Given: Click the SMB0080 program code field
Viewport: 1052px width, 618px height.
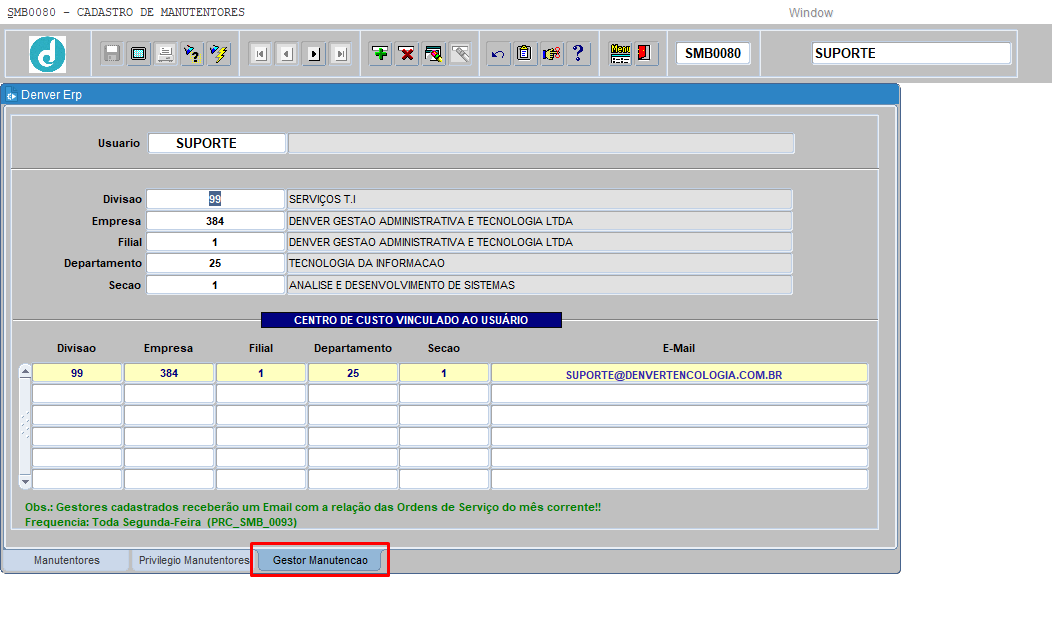Looking at the screenshot, I should coord(713,53).
